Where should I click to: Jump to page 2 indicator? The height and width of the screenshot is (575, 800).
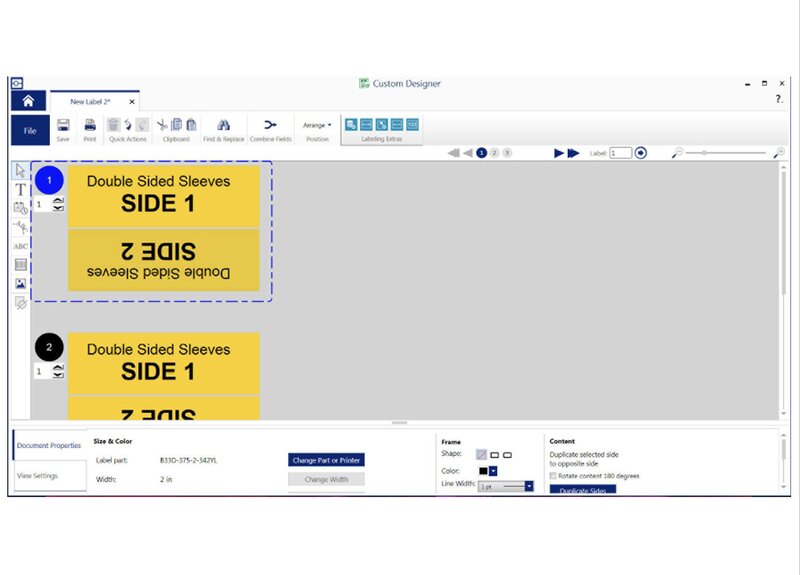(x=494, y=153)
